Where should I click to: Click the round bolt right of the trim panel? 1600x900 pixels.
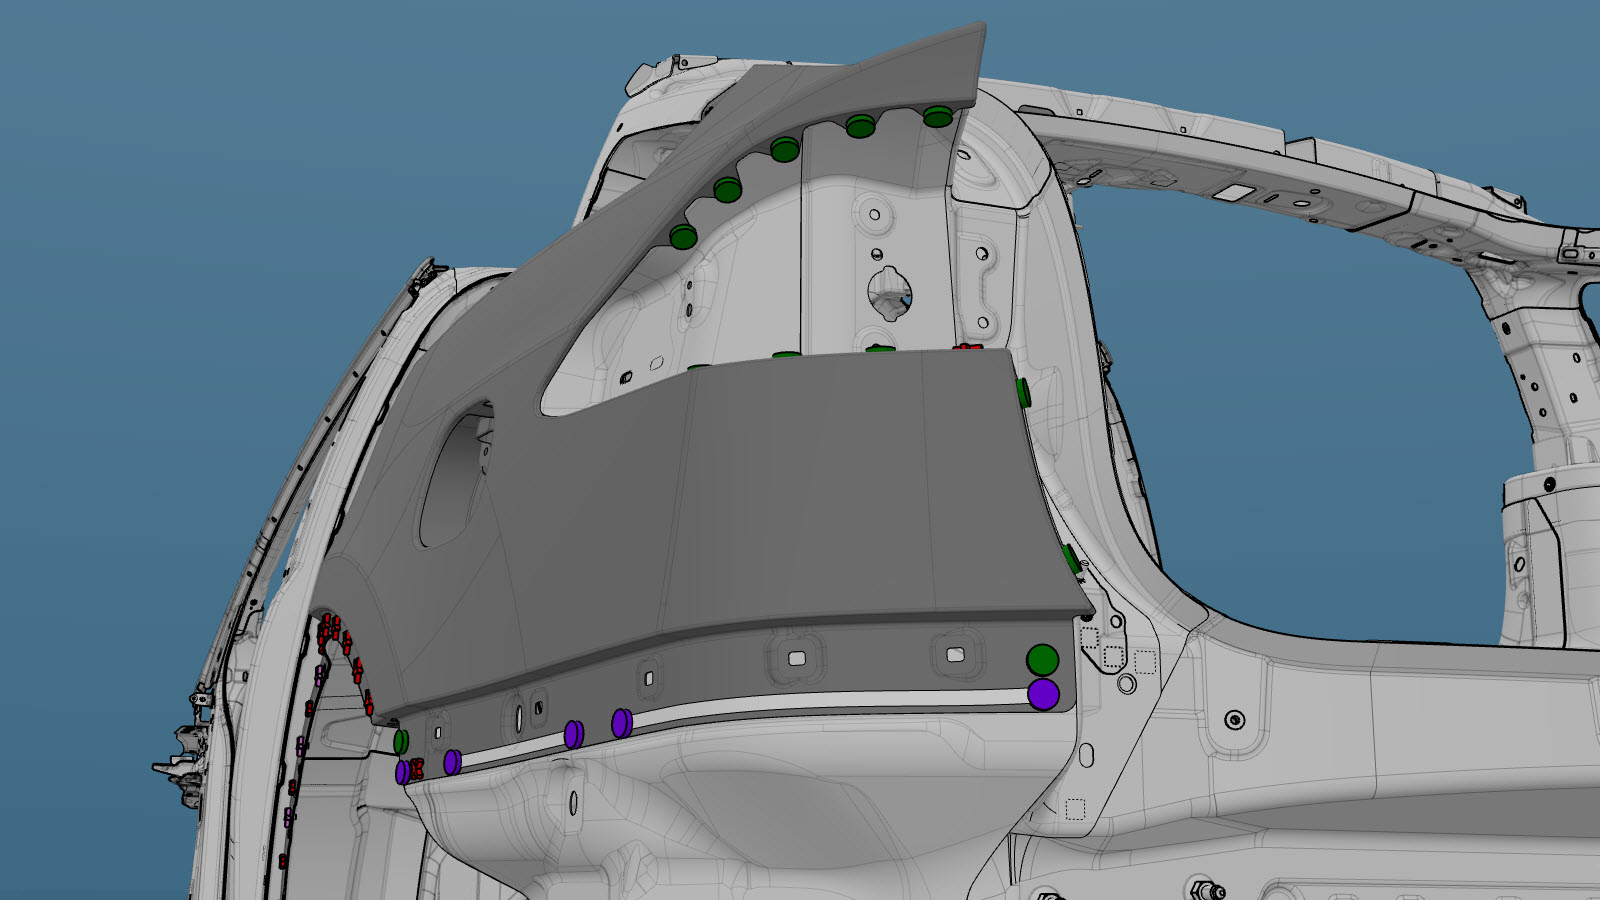coord(1235,720)
